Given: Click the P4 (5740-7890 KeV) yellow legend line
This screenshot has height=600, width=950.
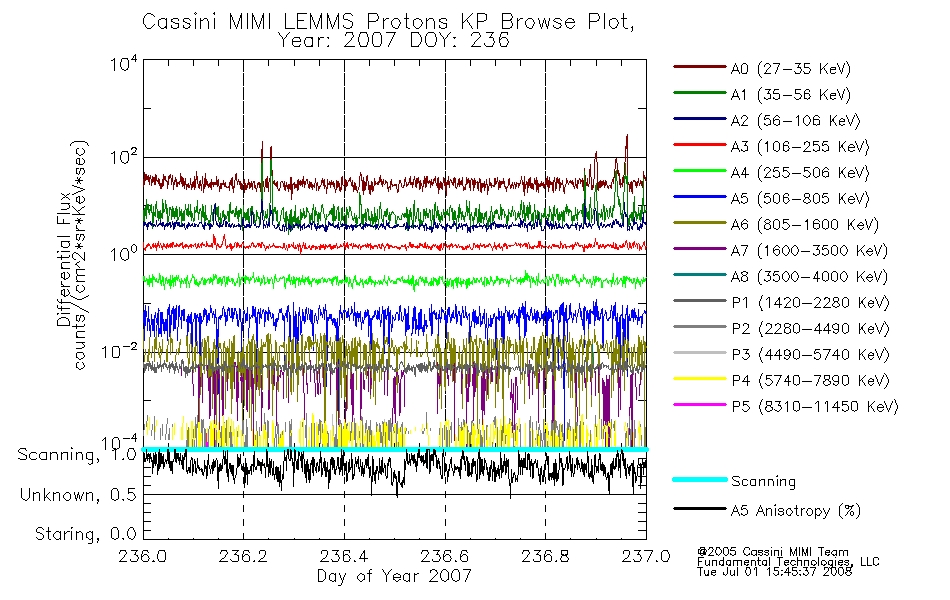Looking at the screenshot, I should pos(700,379).
